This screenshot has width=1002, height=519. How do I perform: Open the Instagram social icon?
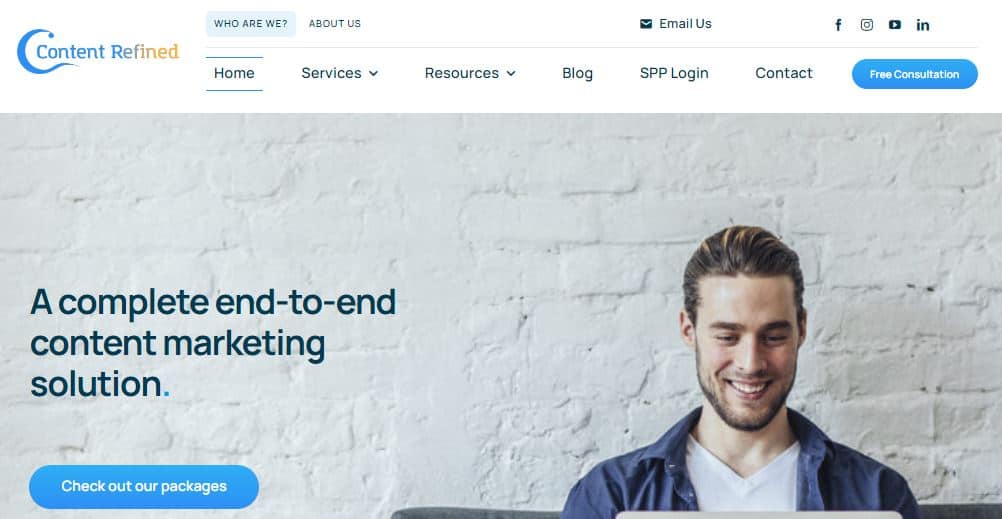pyautogui.click(x=867, y=25)
